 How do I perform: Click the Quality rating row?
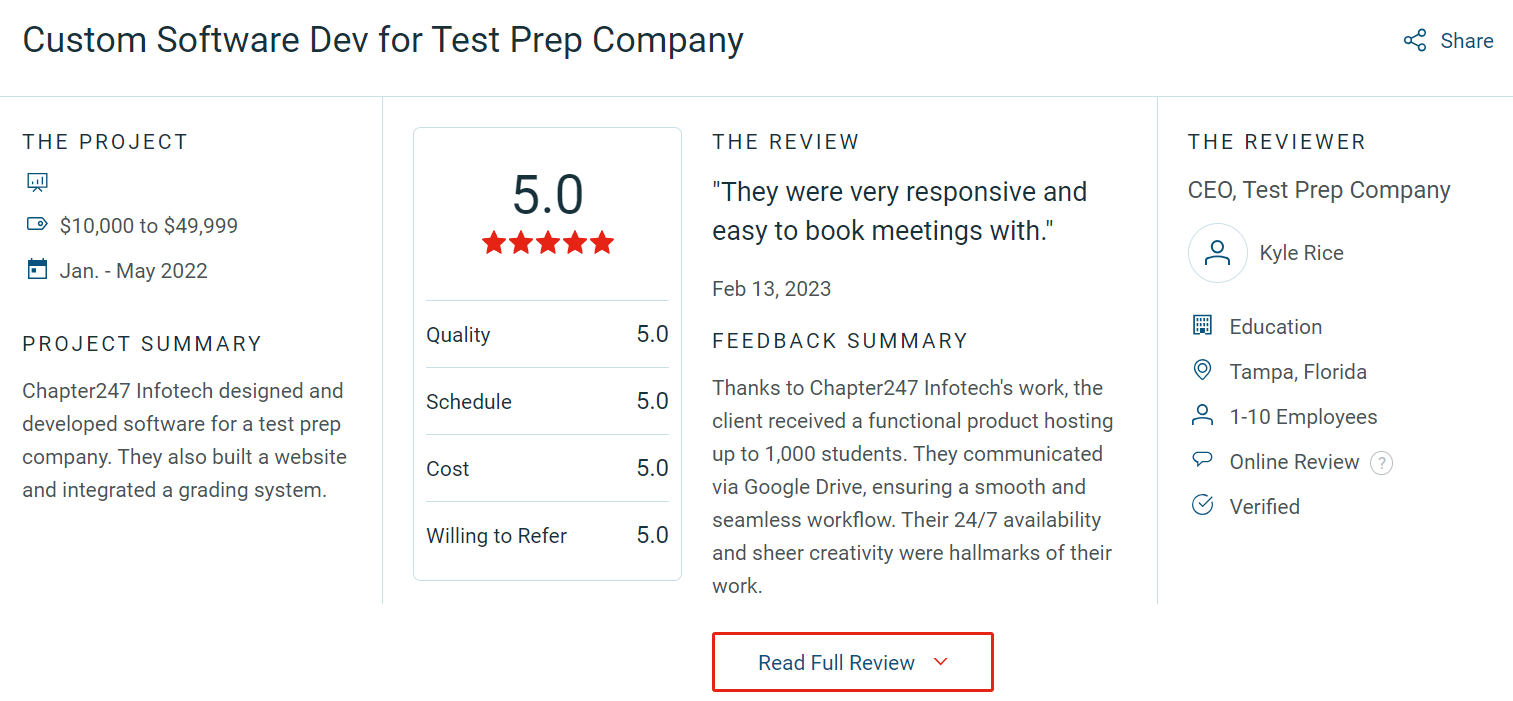(x=547, y=334)
